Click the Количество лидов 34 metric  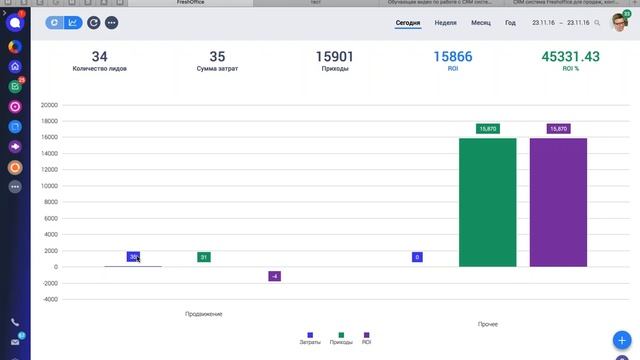[x=100, y=61]
